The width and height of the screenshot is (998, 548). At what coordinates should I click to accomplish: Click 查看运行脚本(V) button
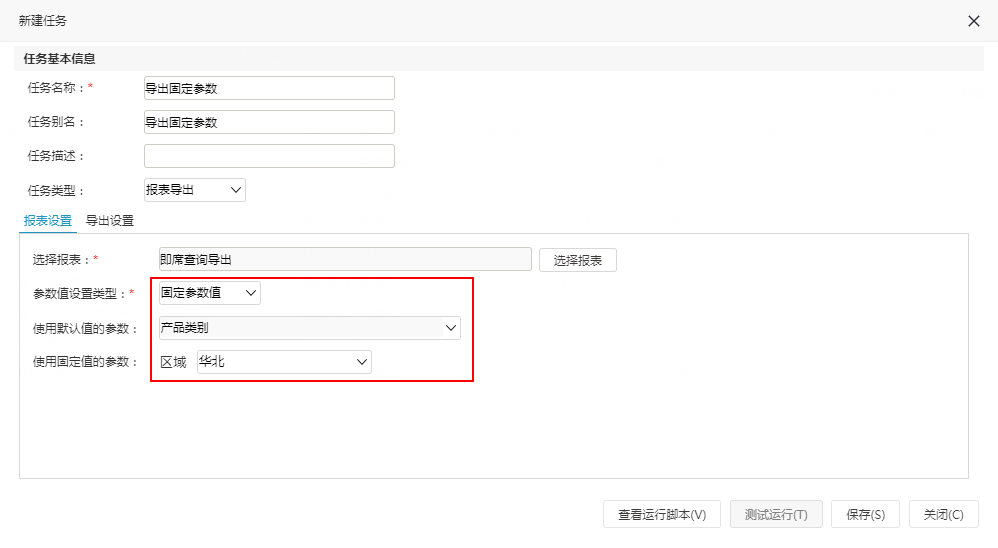click(x=662, y=514)
